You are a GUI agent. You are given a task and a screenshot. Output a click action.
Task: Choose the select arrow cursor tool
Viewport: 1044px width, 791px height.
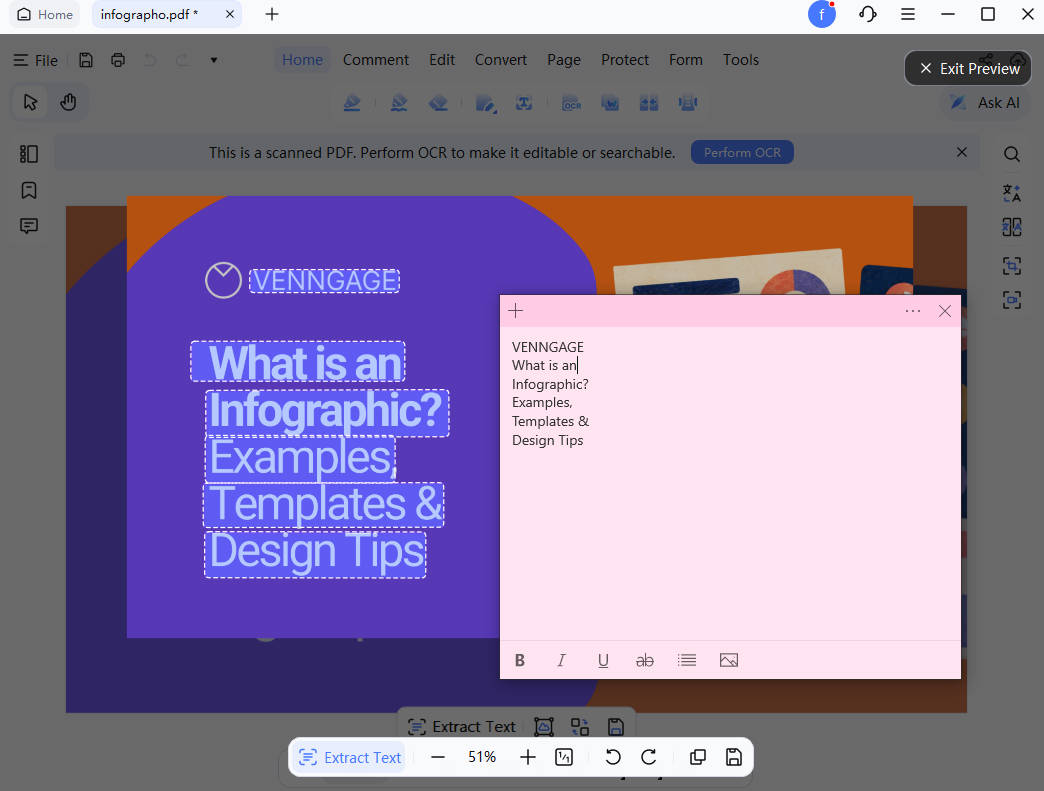(x=30, y=103)
